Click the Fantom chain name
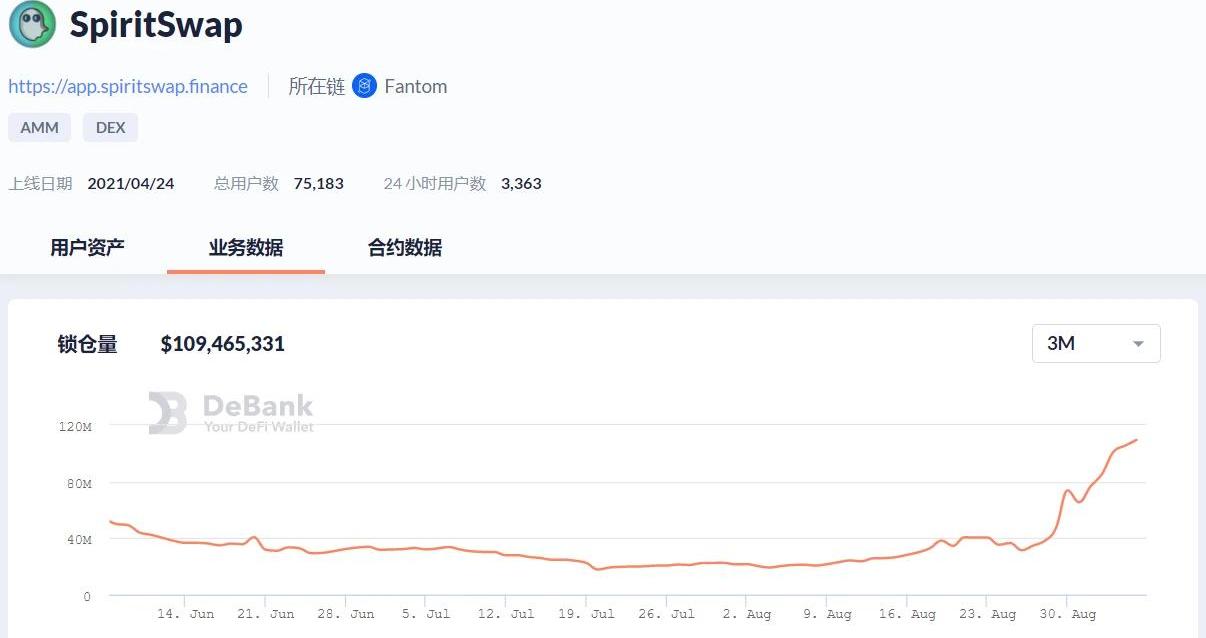Screen dimensions: 1206x638 (x=415, y=86)
